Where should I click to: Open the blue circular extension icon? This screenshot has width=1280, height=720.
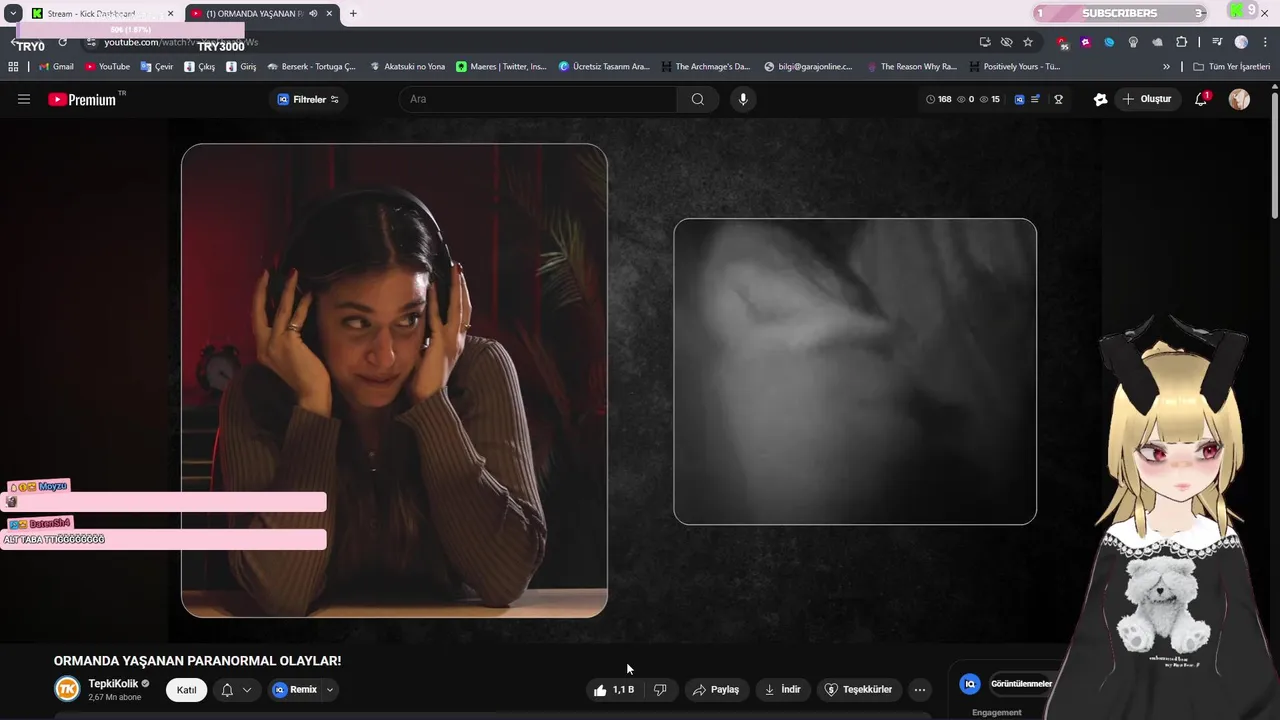[x=1109, y=42]
